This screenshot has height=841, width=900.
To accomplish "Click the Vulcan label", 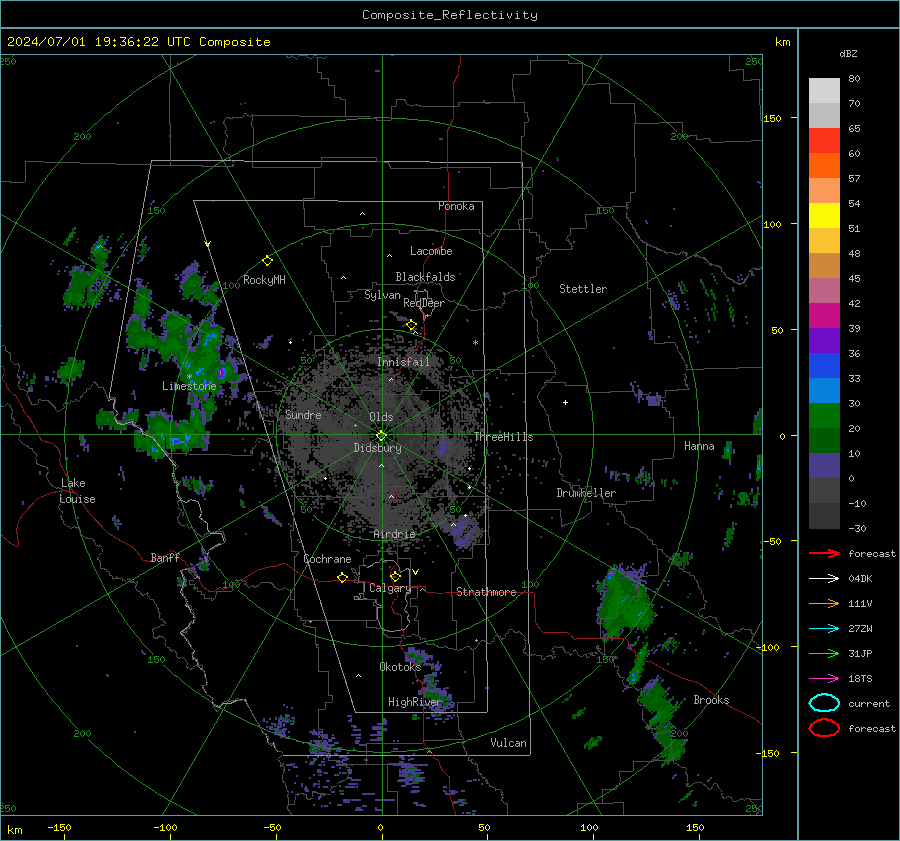I will coord(509,743).
